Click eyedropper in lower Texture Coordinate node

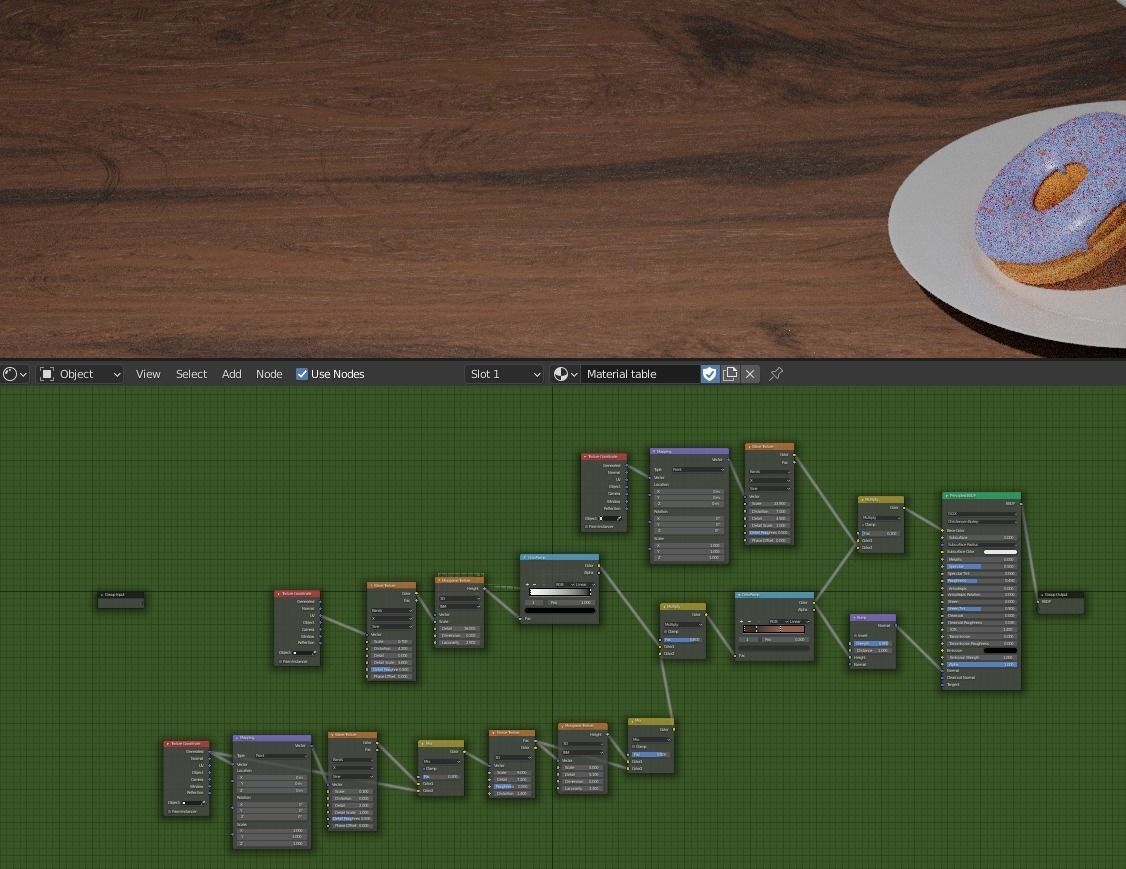(x=203, y=803)
